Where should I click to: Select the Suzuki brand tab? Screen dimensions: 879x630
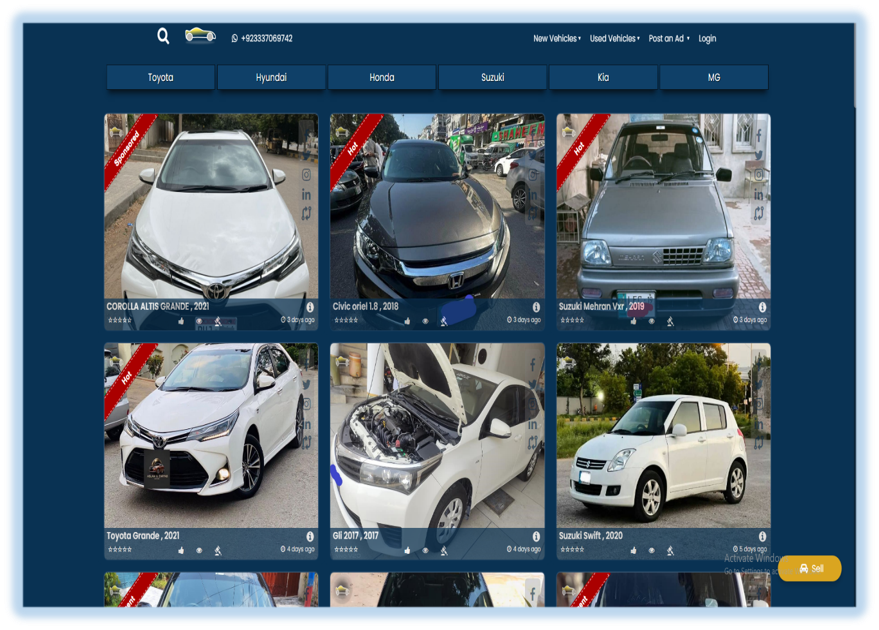(x=492, y=77)
